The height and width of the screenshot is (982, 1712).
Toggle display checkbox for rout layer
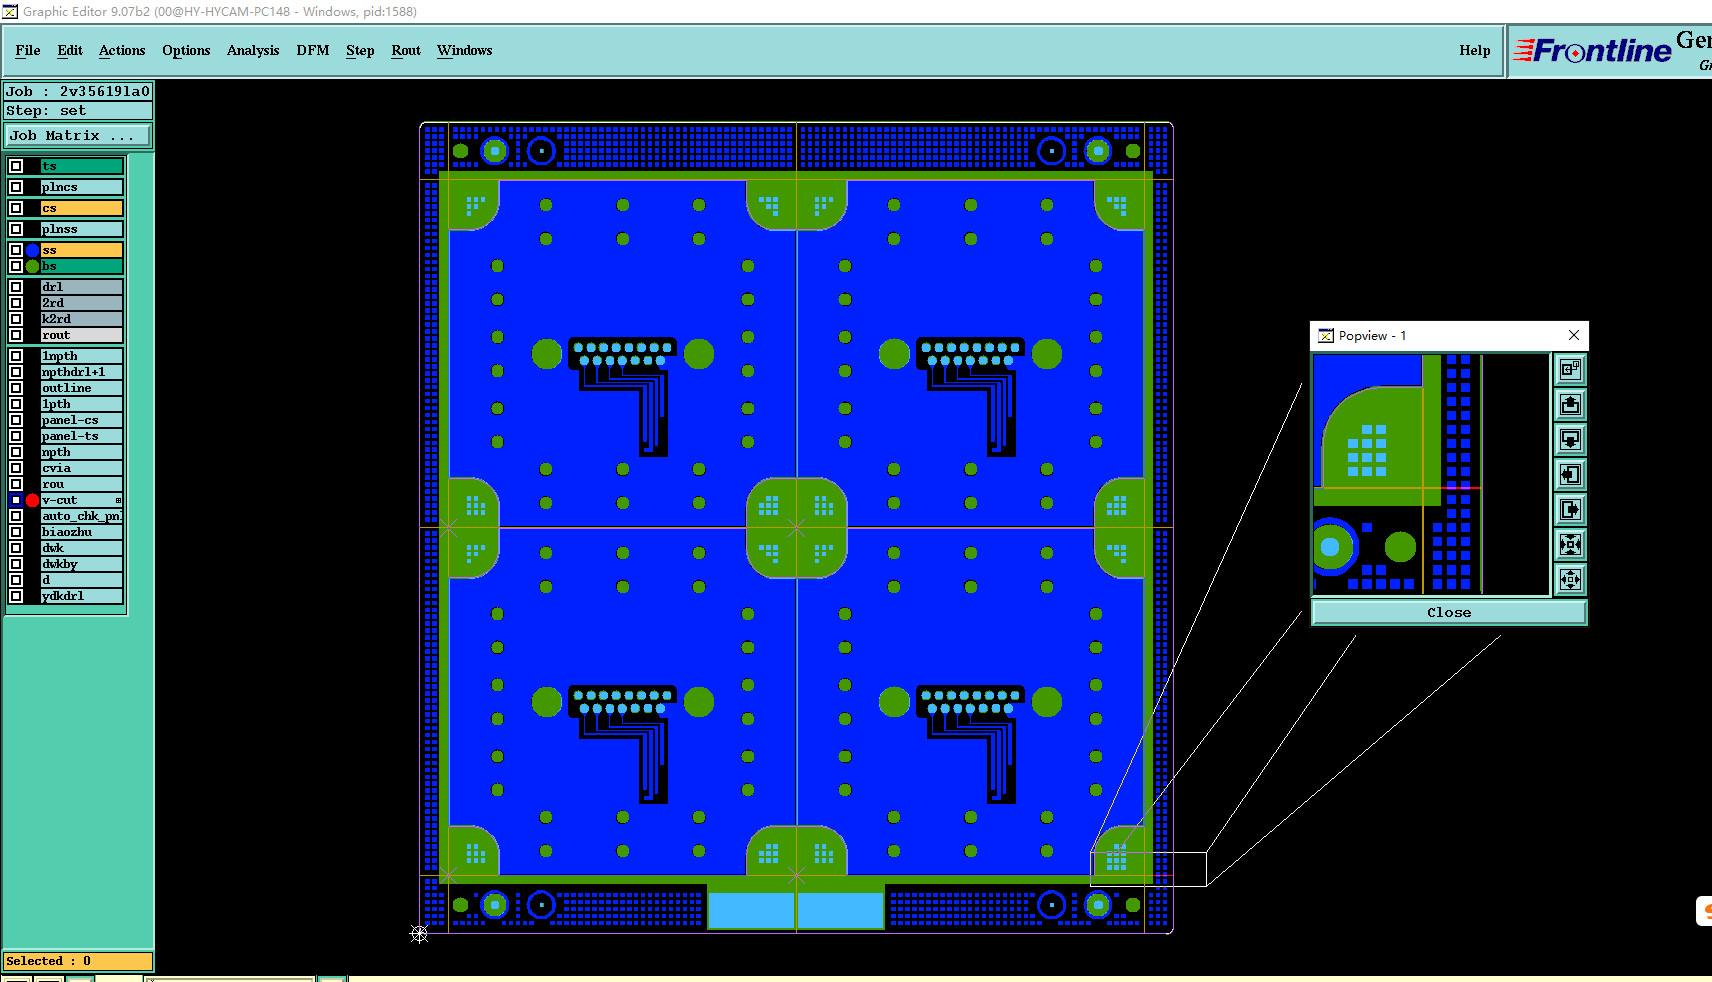(x=16, y=335)
